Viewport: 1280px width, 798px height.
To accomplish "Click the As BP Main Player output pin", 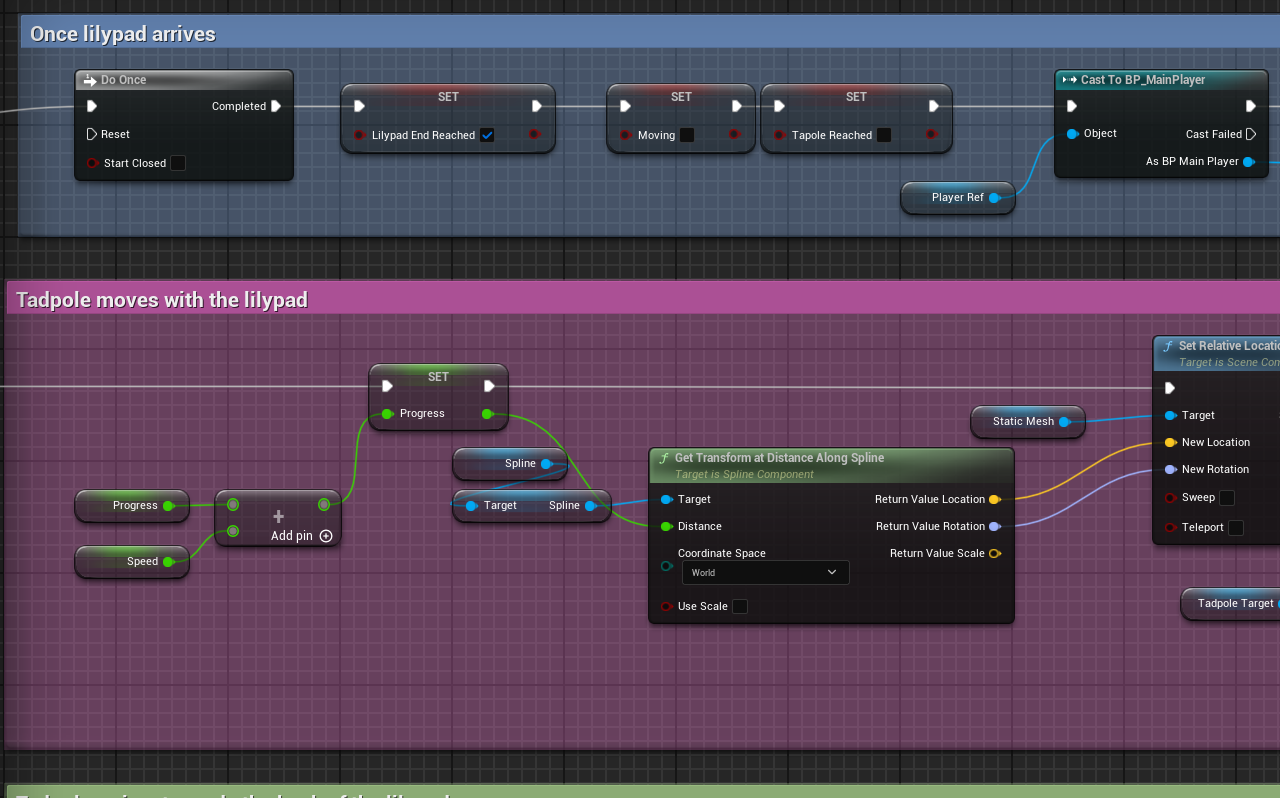I will 1249,161.
